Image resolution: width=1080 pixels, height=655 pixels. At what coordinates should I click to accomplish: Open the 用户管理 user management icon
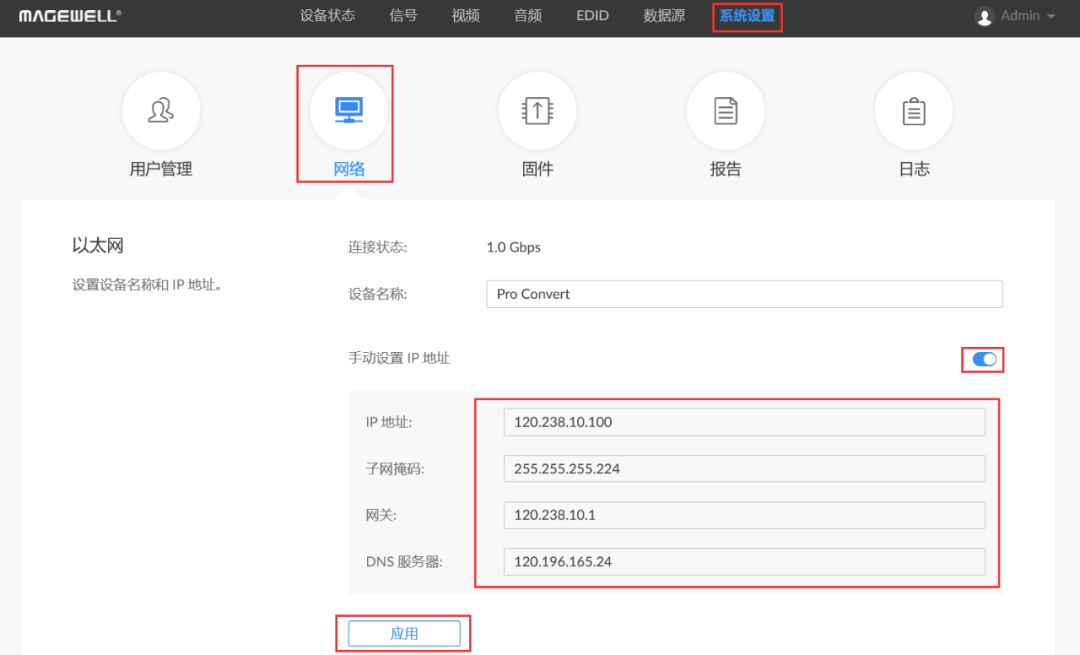[160, 111]
